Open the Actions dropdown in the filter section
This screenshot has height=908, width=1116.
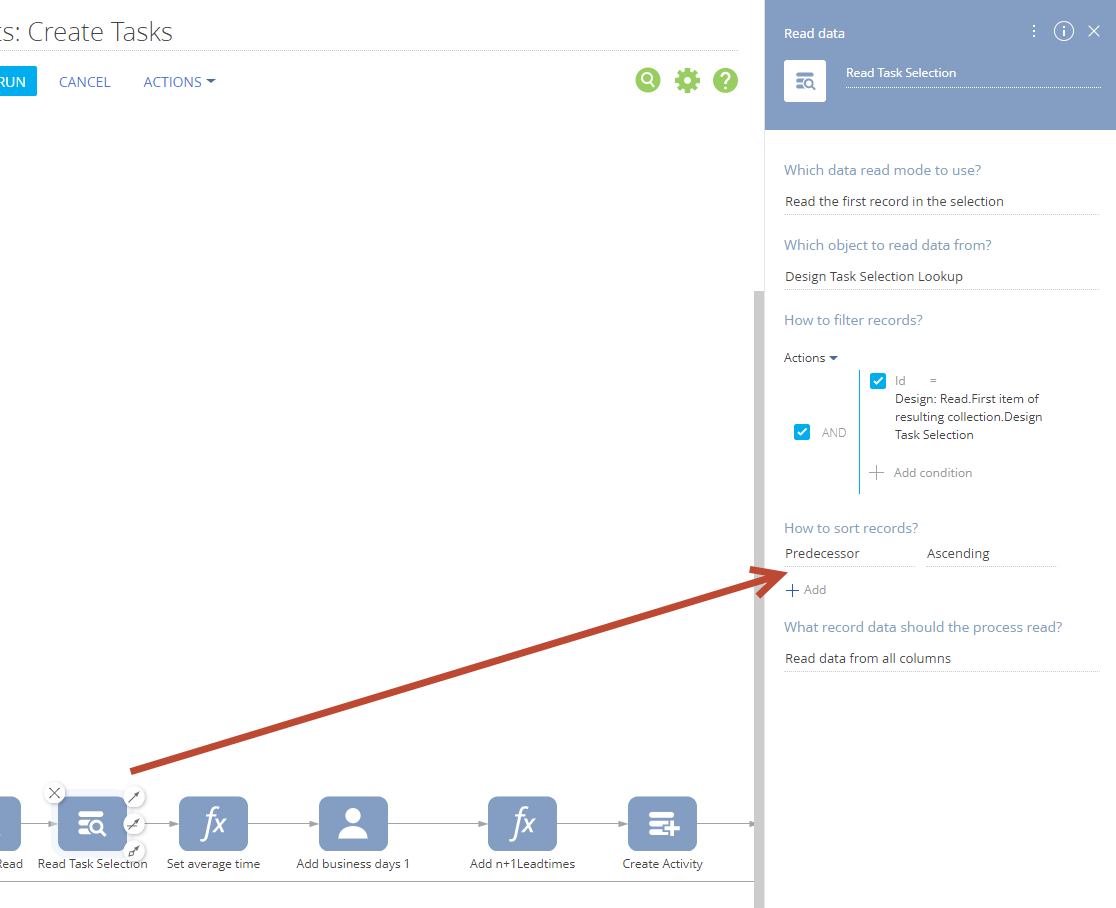810,357
